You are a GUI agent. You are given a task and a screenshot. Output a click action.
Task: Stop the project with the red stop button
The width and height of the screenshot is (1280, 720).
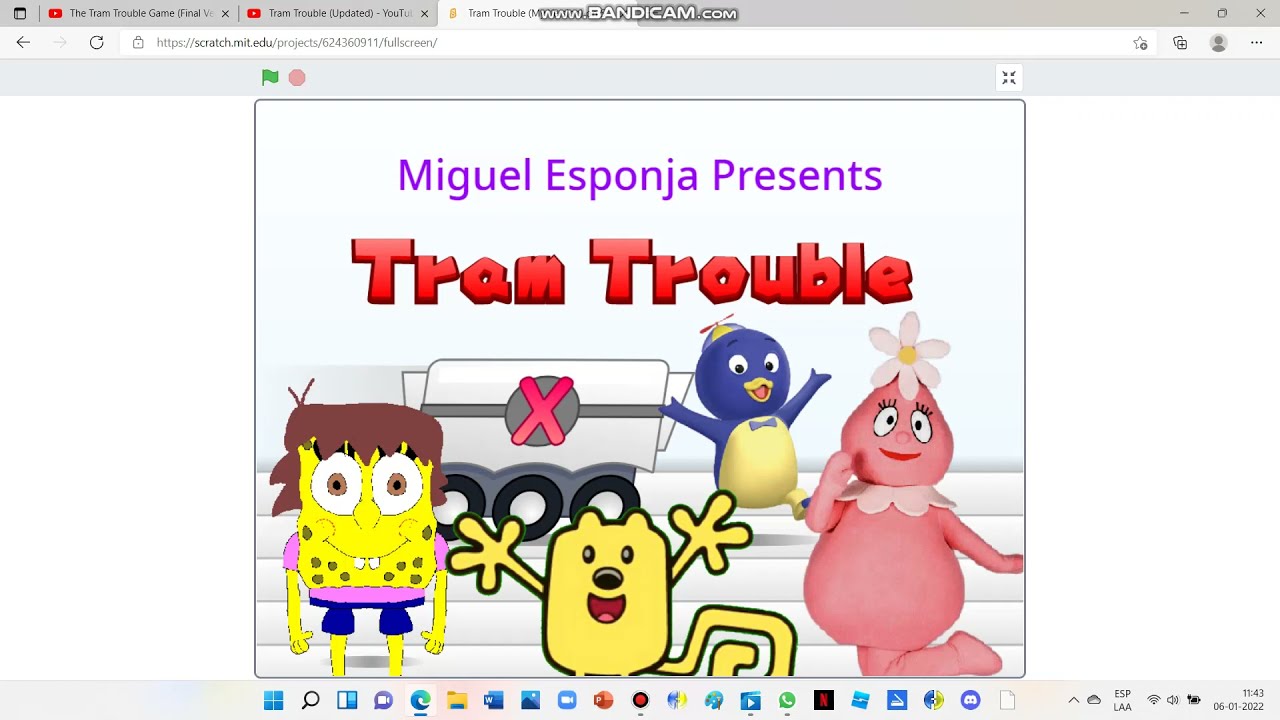click(x=297, y=78)
